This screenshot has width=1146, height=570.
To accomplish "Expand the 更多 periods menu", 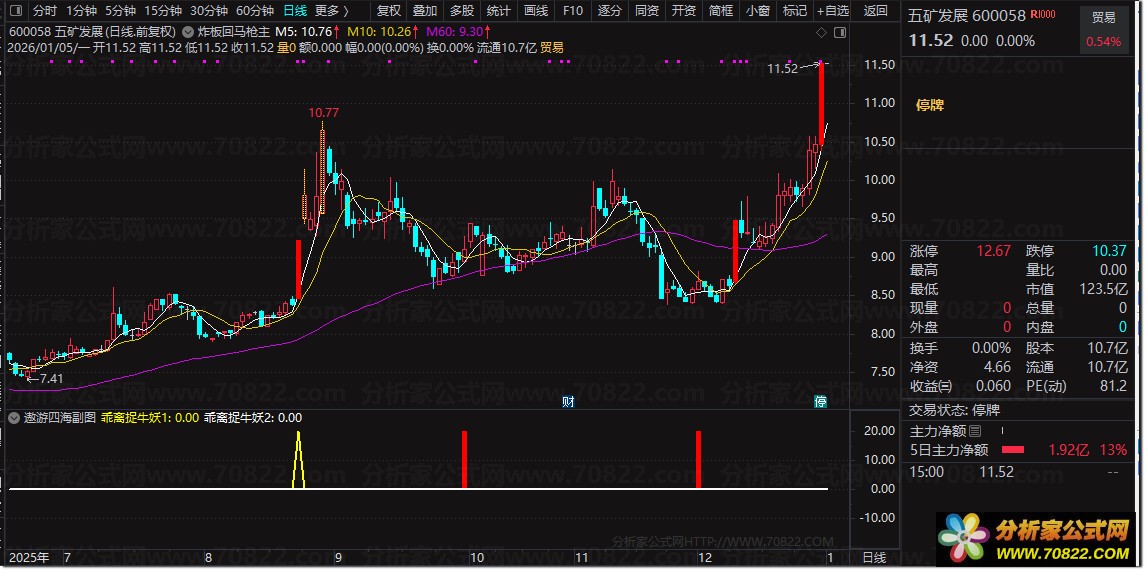I will pos(331,11).
